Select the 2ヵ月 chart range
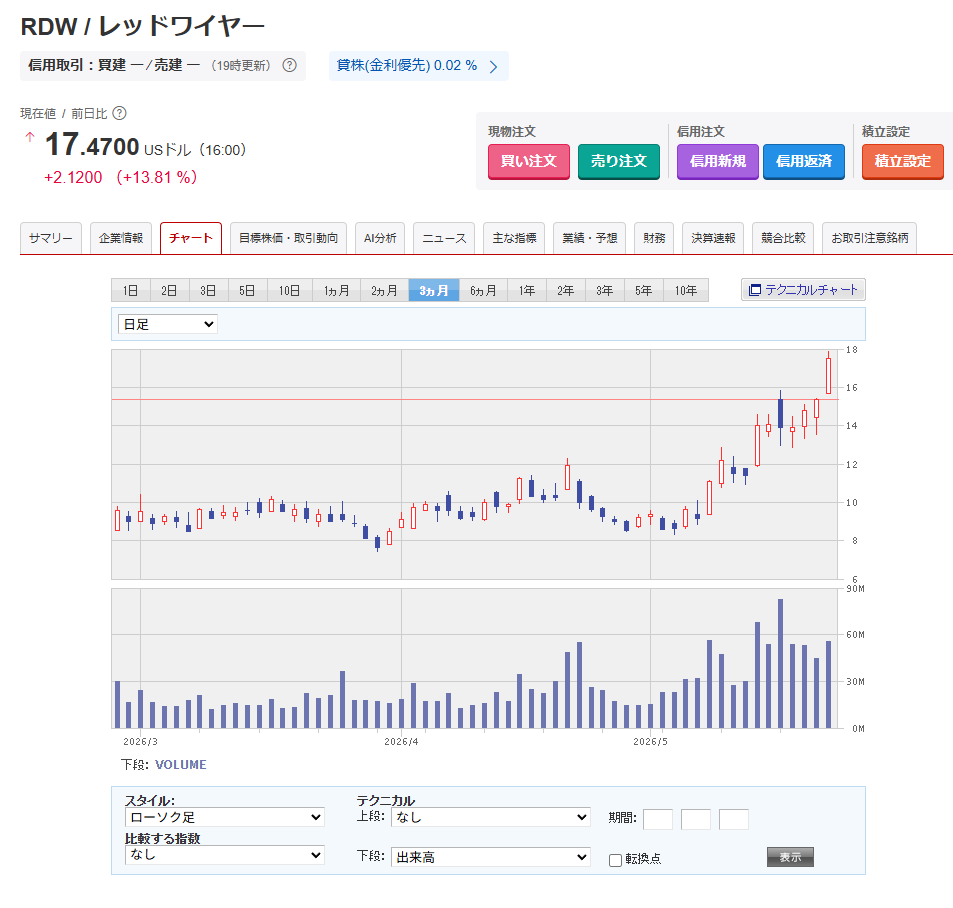The height and width of the screenshot is (908, 953). tap(385, 291)
